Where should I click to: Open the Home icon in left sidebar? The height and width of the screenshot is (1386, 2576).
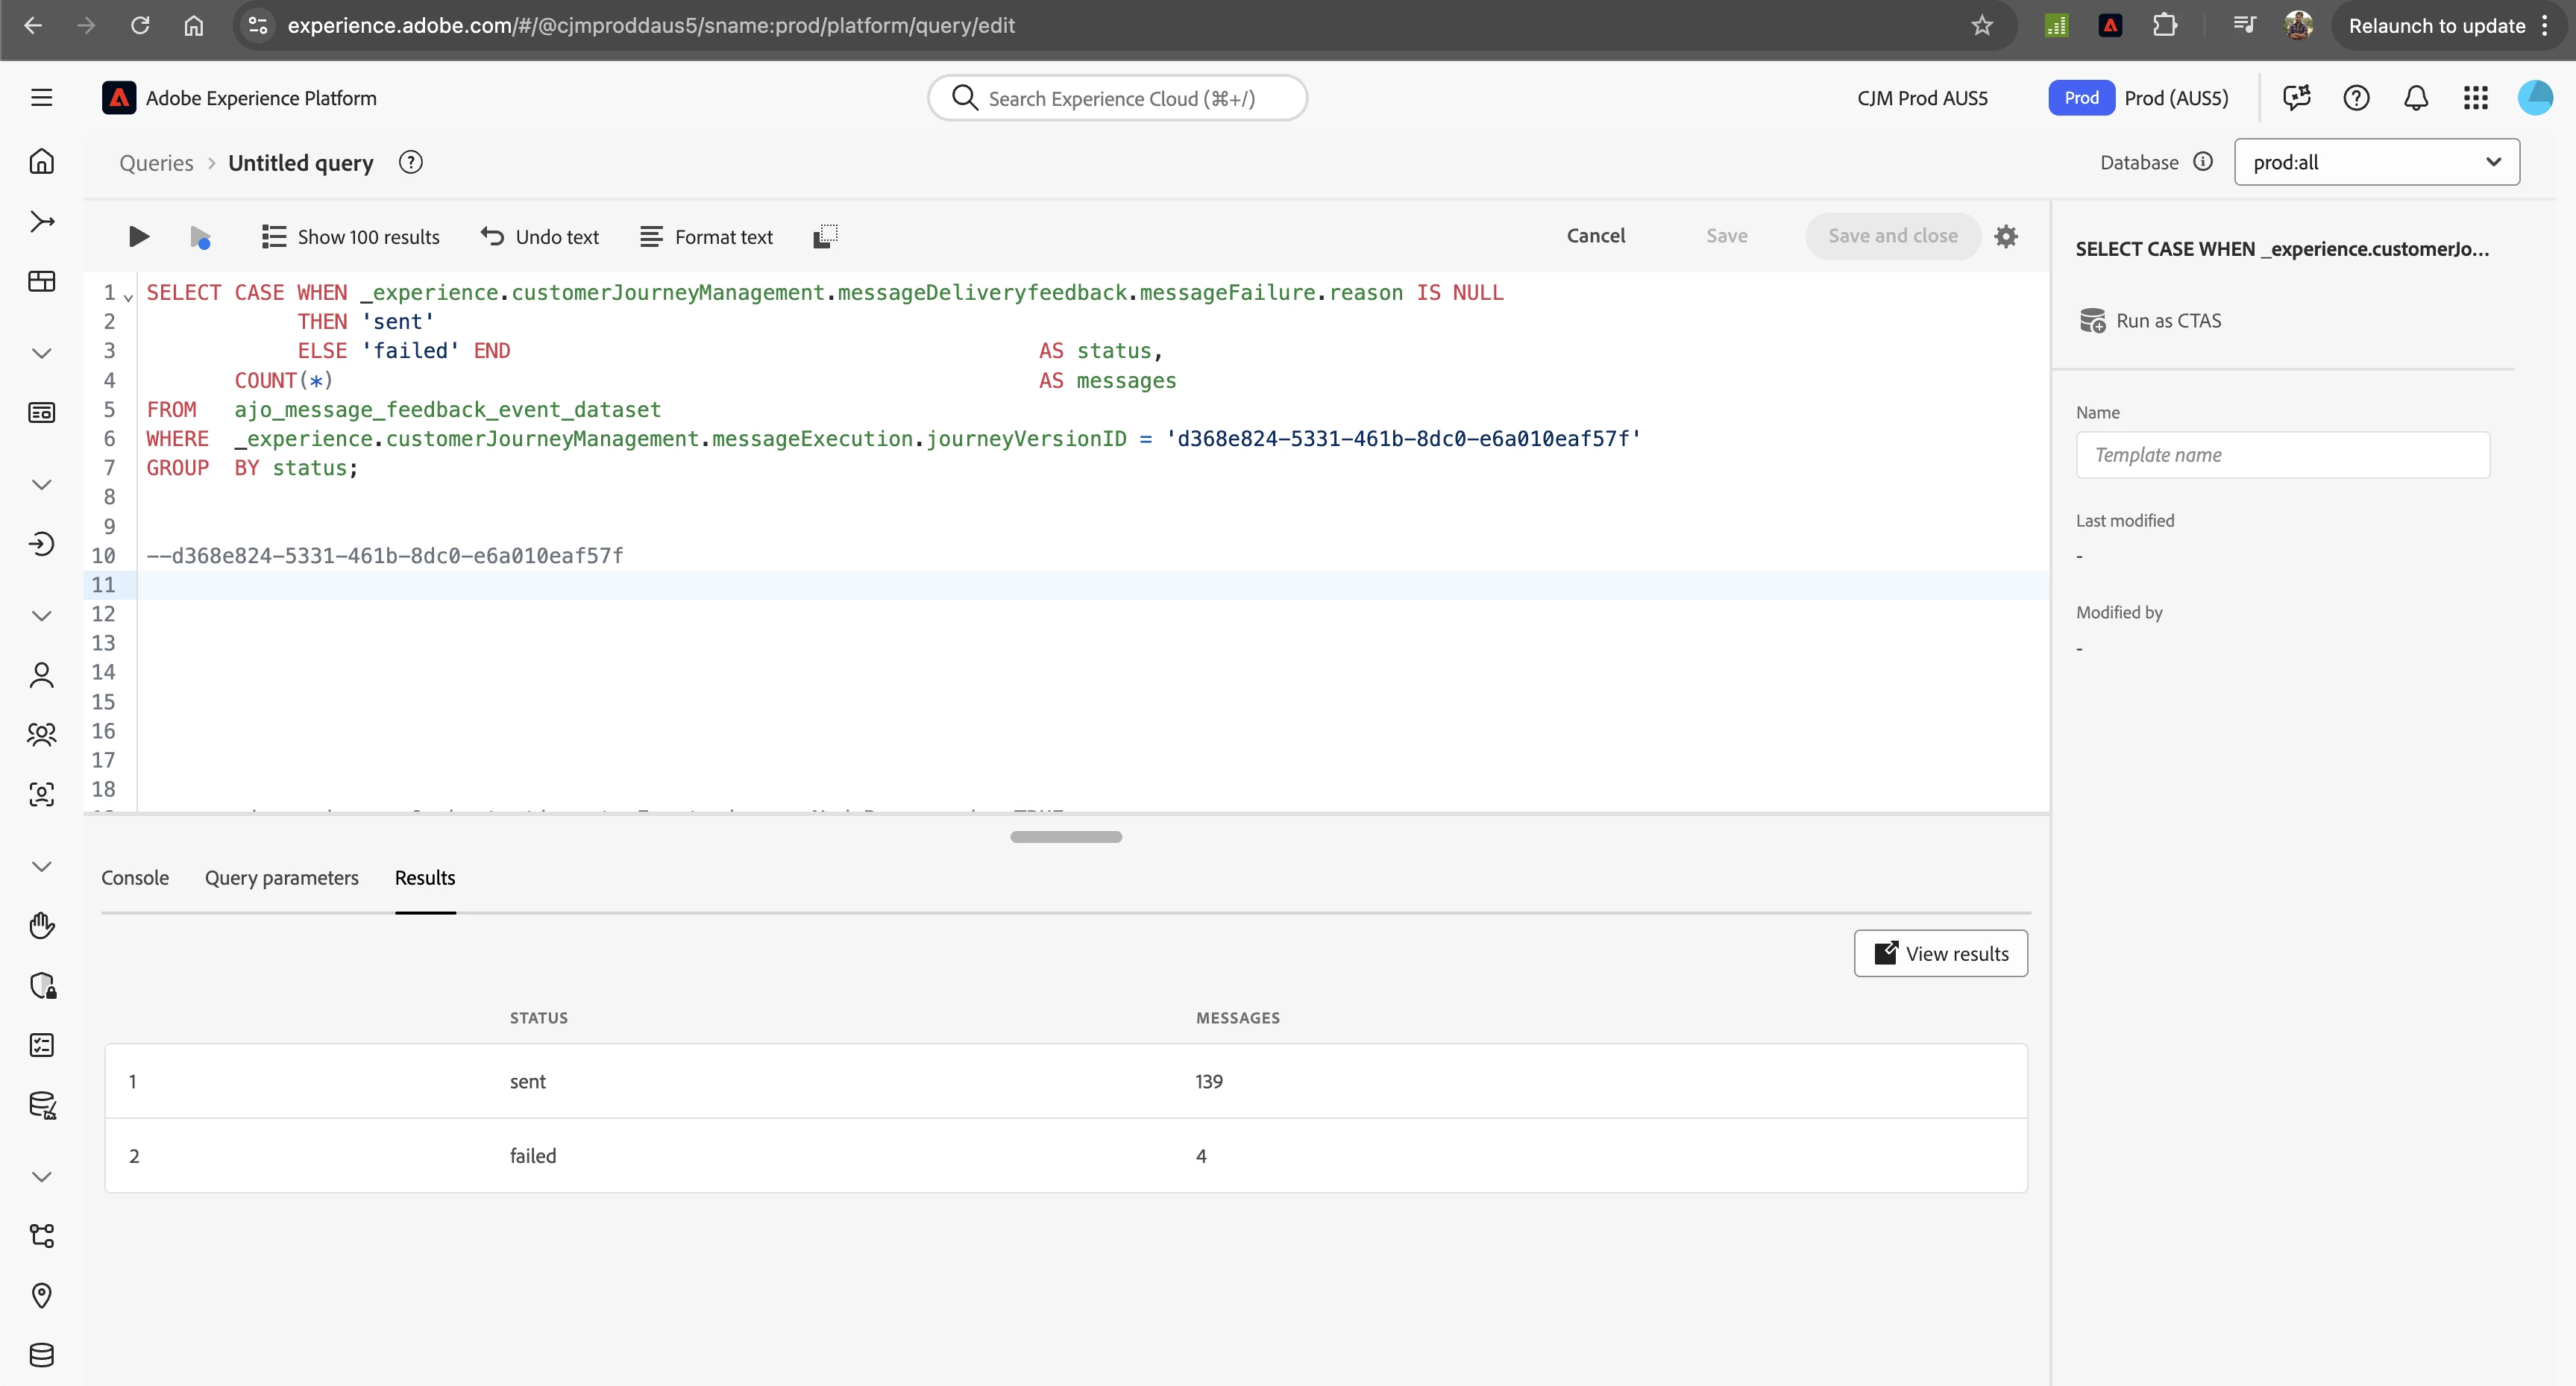(42, 161)
